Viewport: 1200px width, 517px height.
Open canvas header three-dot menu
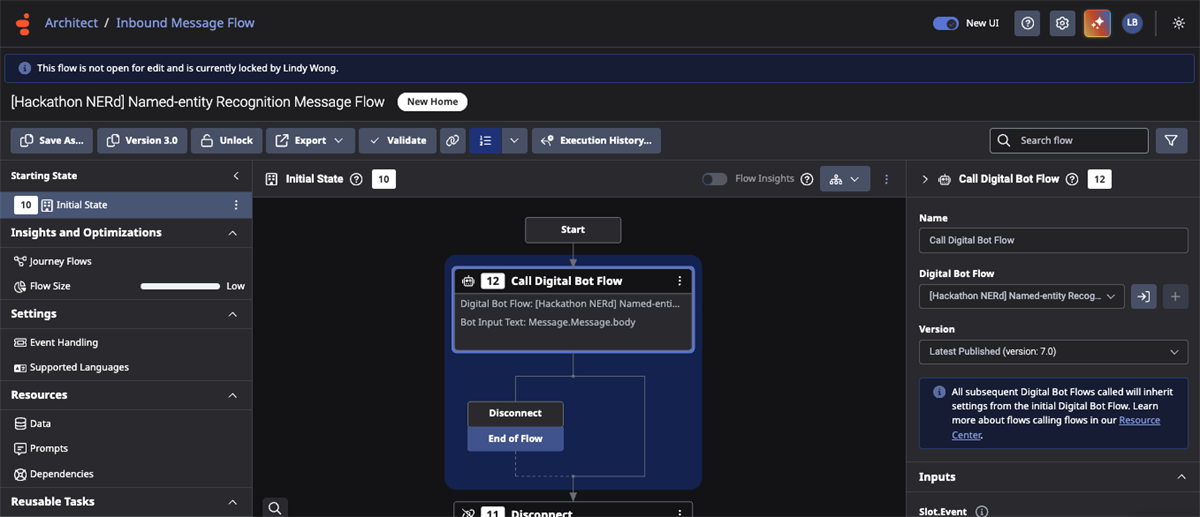point(886,179)
